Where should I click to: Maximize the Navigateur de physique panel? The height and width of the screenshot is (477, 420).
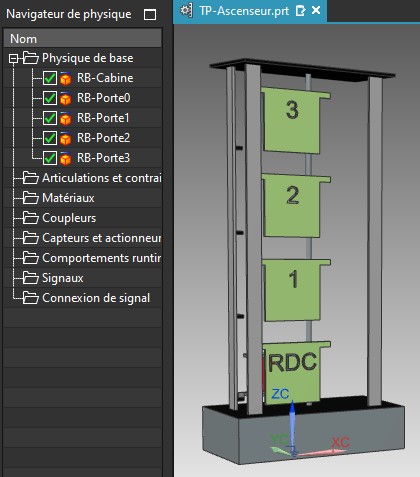[150, 15]
